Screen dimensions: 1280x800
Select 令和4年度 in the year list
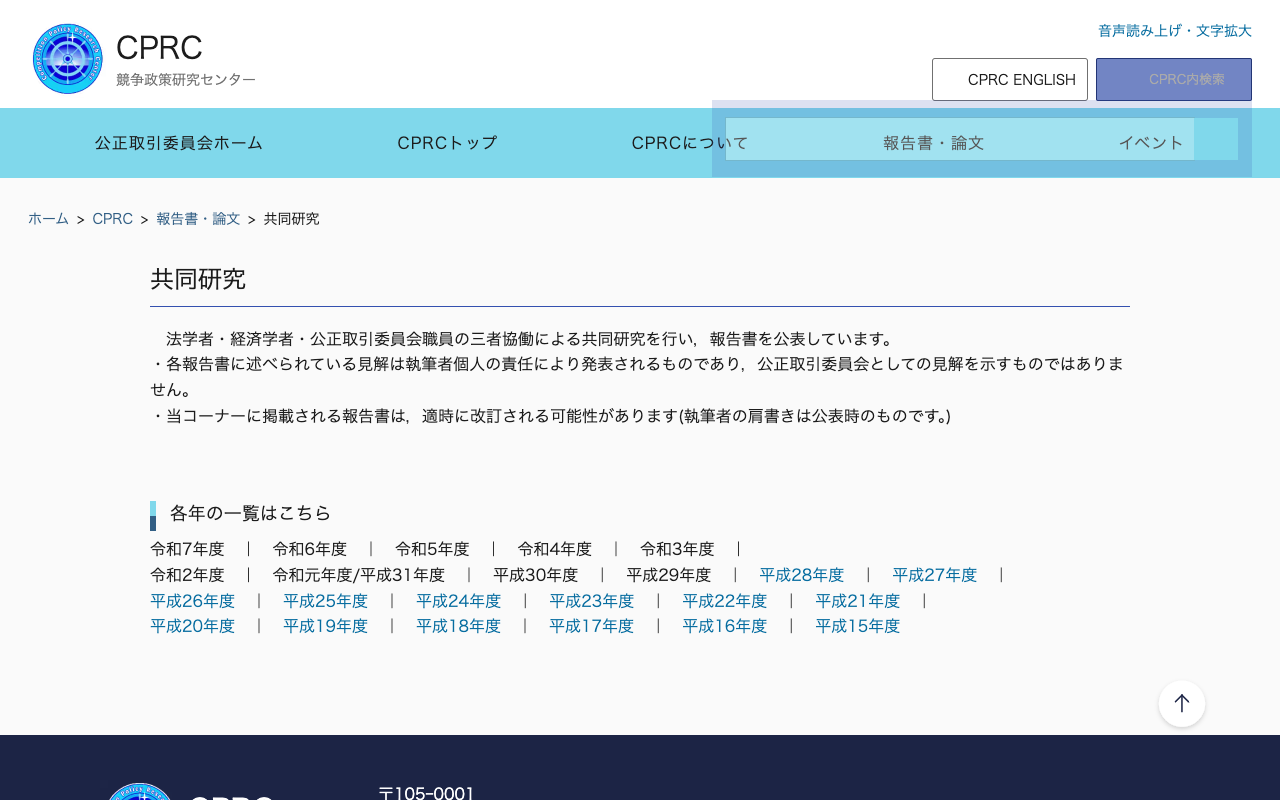click(x=555, y=549)
